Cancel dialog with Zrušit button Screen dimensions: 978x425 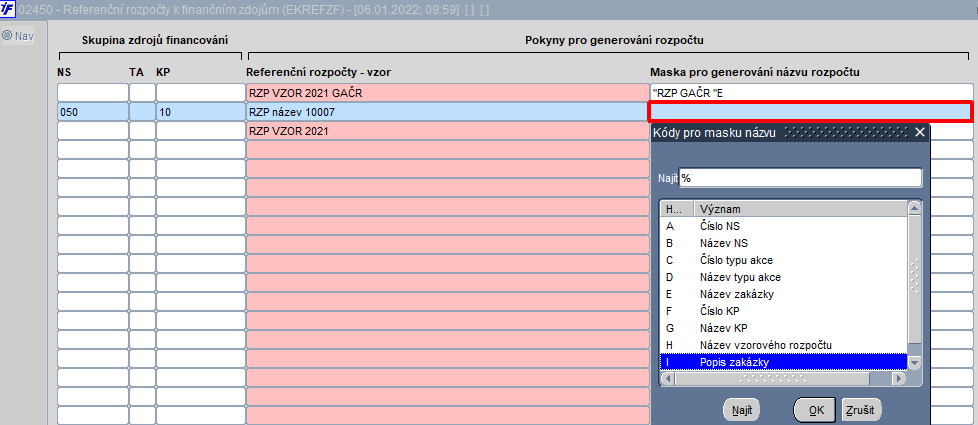click(862, 410)
